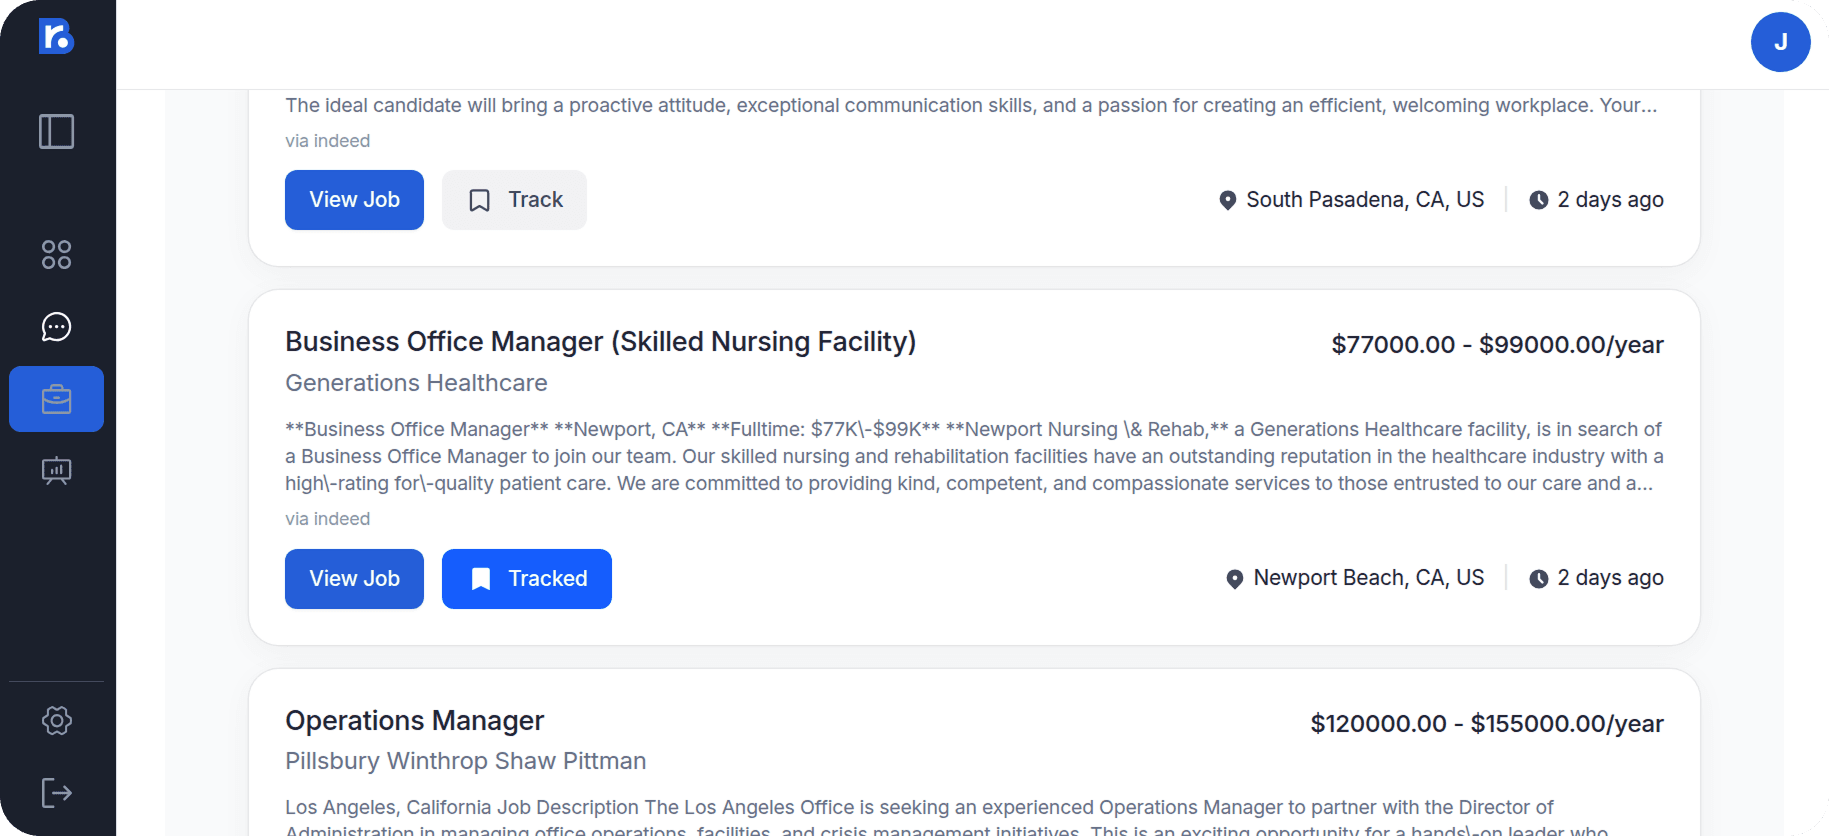Toggle the sidebar panel icon
This screenshot has width=1829, height=836.
pyautogui.click(x=56, y=132)
